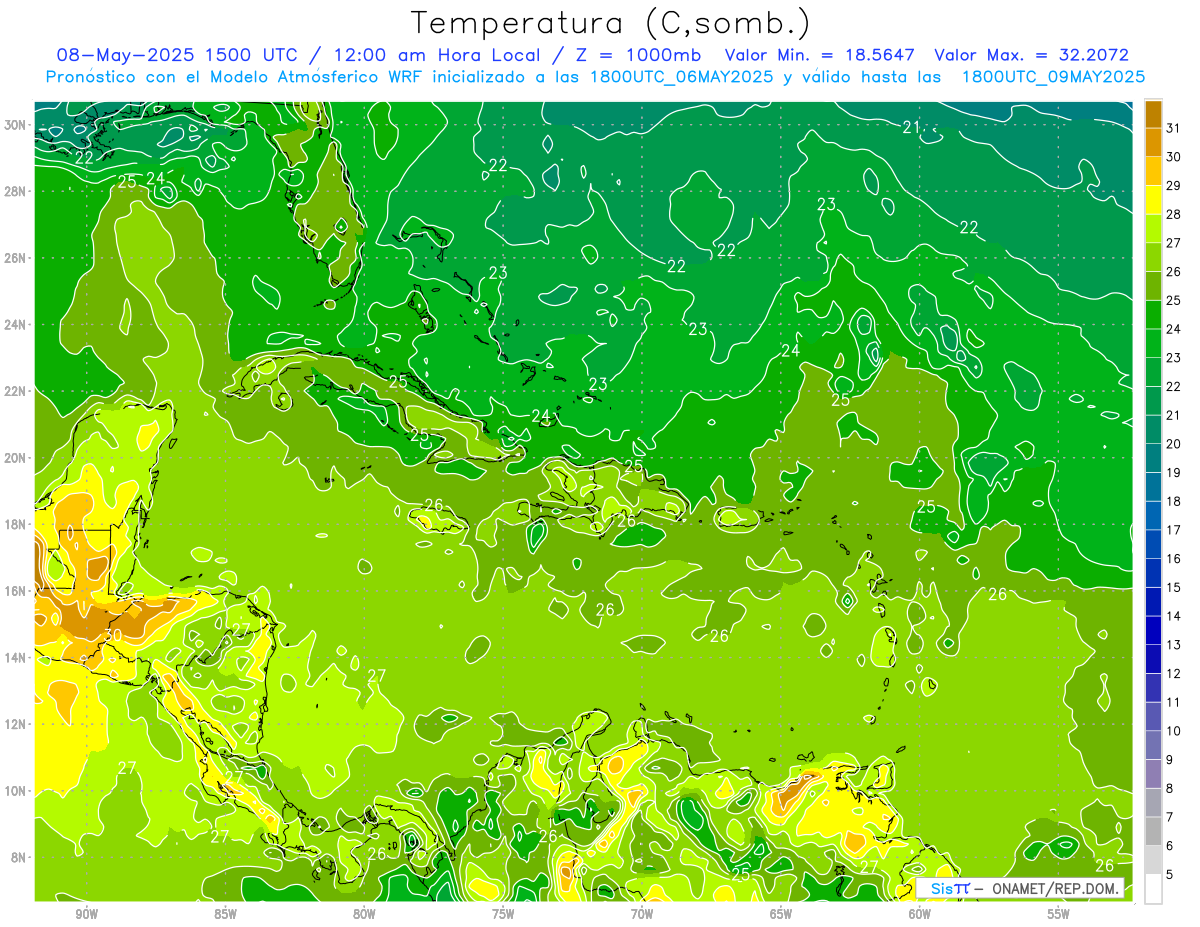The width and height of the screenshot is (1200, 927).
Task: Click the 12N latitude axis label
Action: tap(15, 724)
